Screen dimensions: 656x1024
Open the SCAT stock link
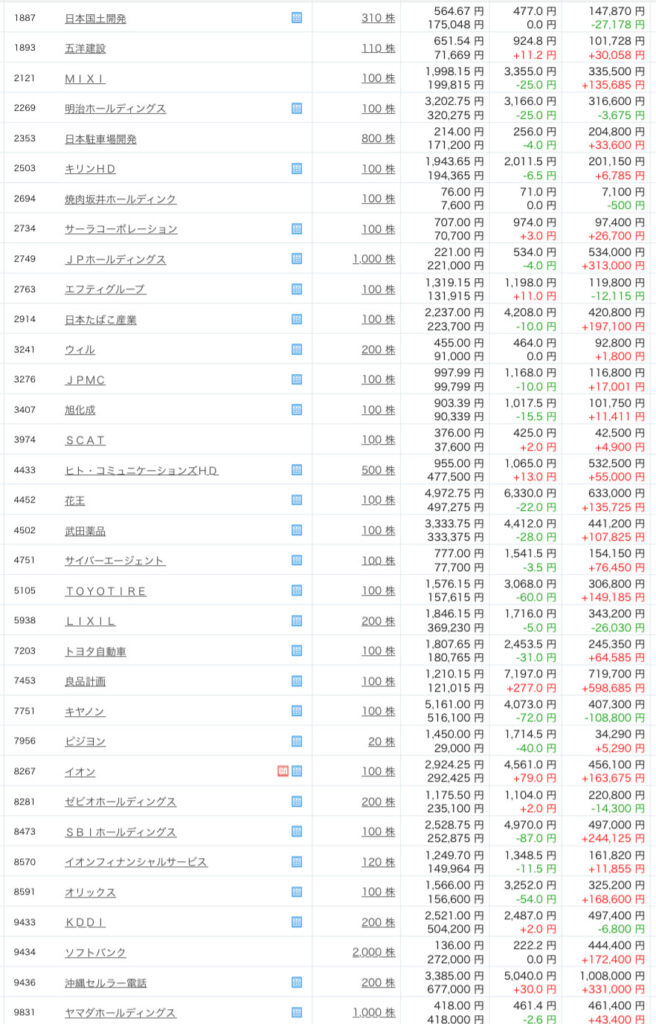pyautogui.click(x=85, y=440)
